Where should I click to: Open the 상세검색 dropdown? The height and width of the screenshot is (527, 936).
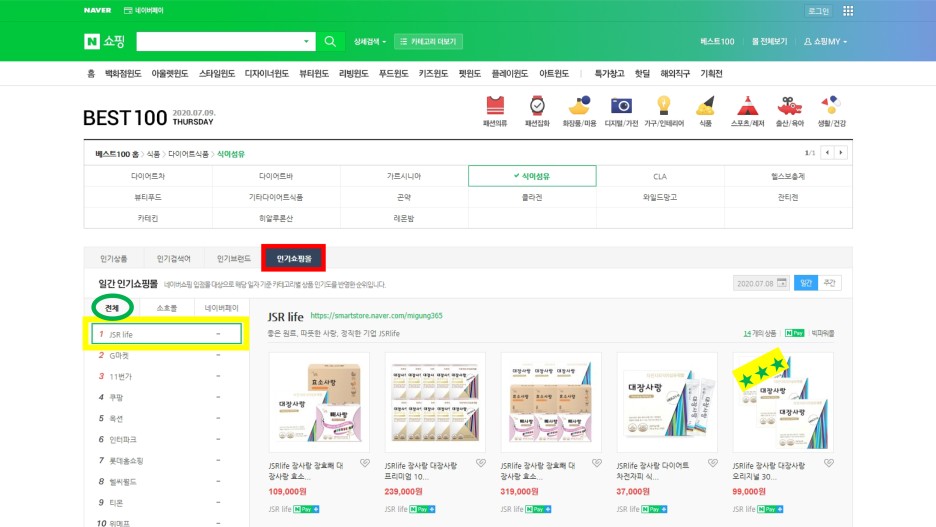click(370, 41)
